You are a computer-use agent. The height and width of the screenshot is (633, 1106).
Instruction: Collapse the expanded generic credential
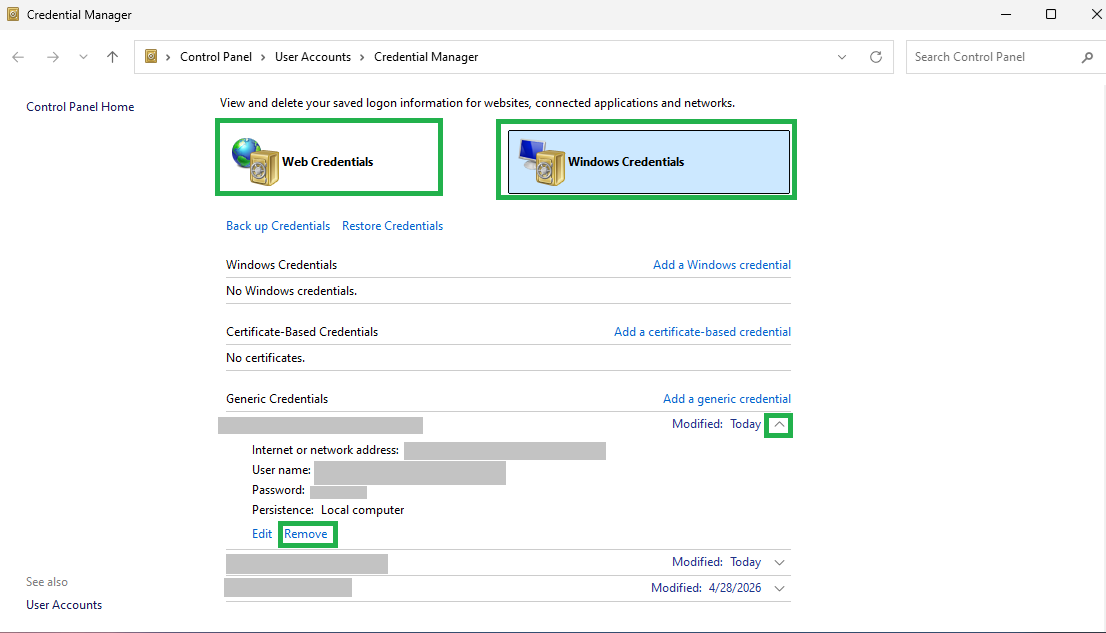click(x=779, y=425)
